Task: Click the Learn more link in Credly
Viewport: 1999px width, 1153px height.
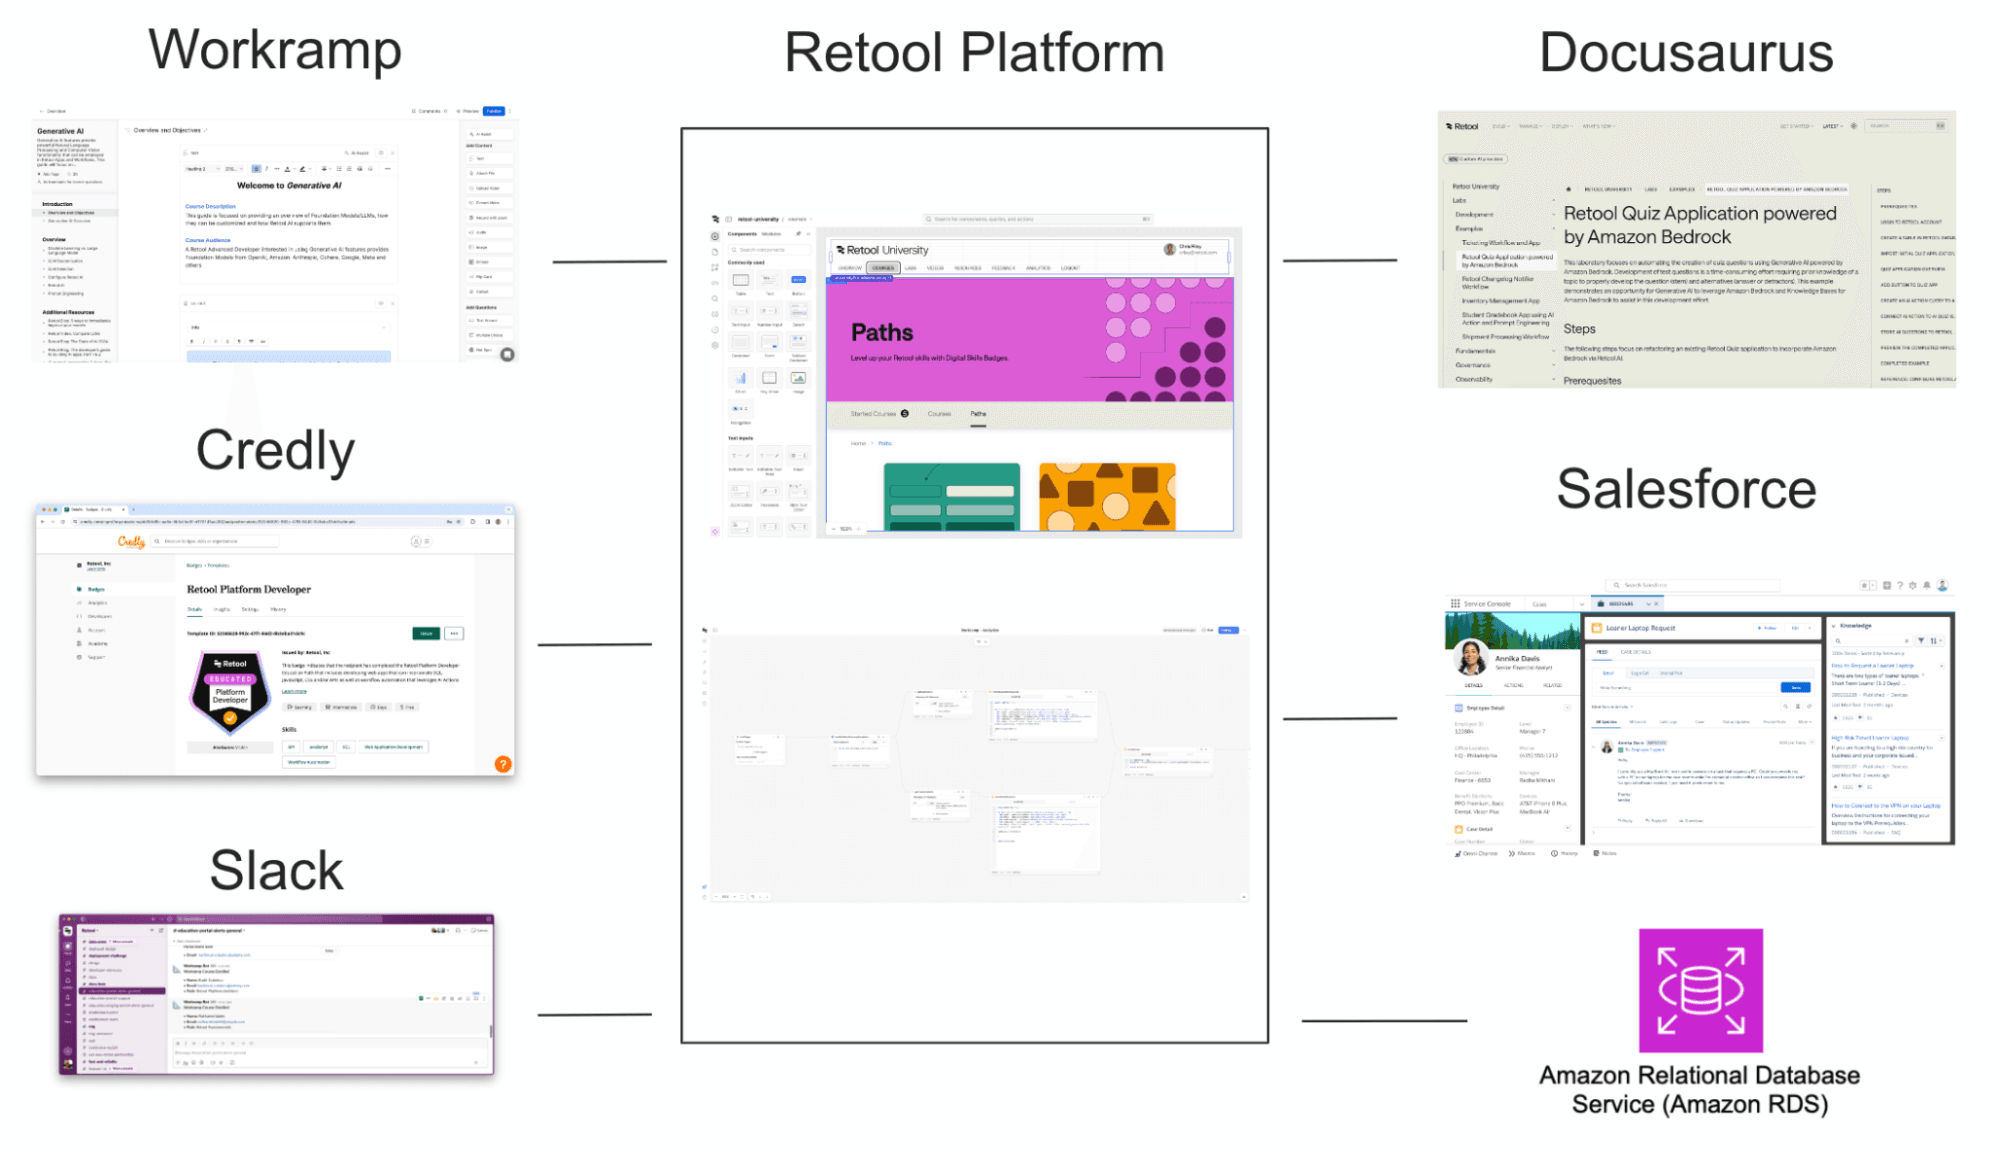Action: pyautogui.click(x=294, y=692)
